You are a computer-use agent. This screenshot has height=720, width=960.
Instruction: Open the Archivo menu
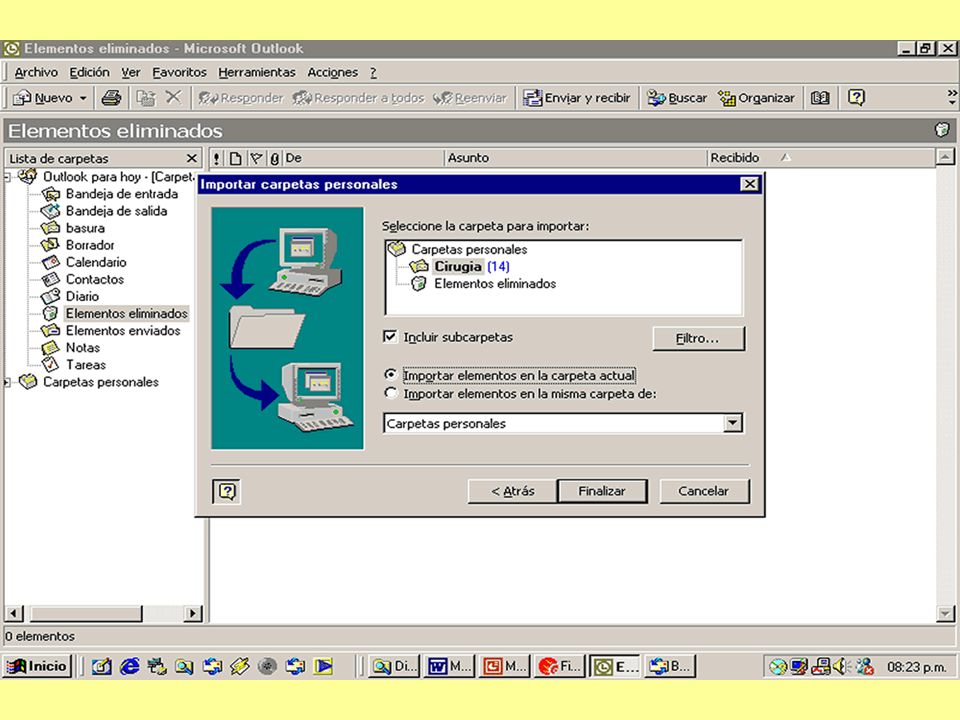(x=36, y=72)
